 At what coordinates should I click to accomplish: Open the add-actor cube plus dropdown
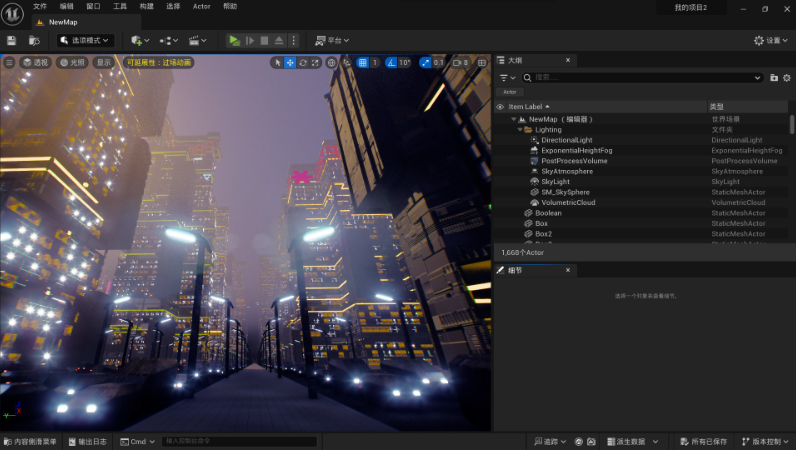coord(140,41)
